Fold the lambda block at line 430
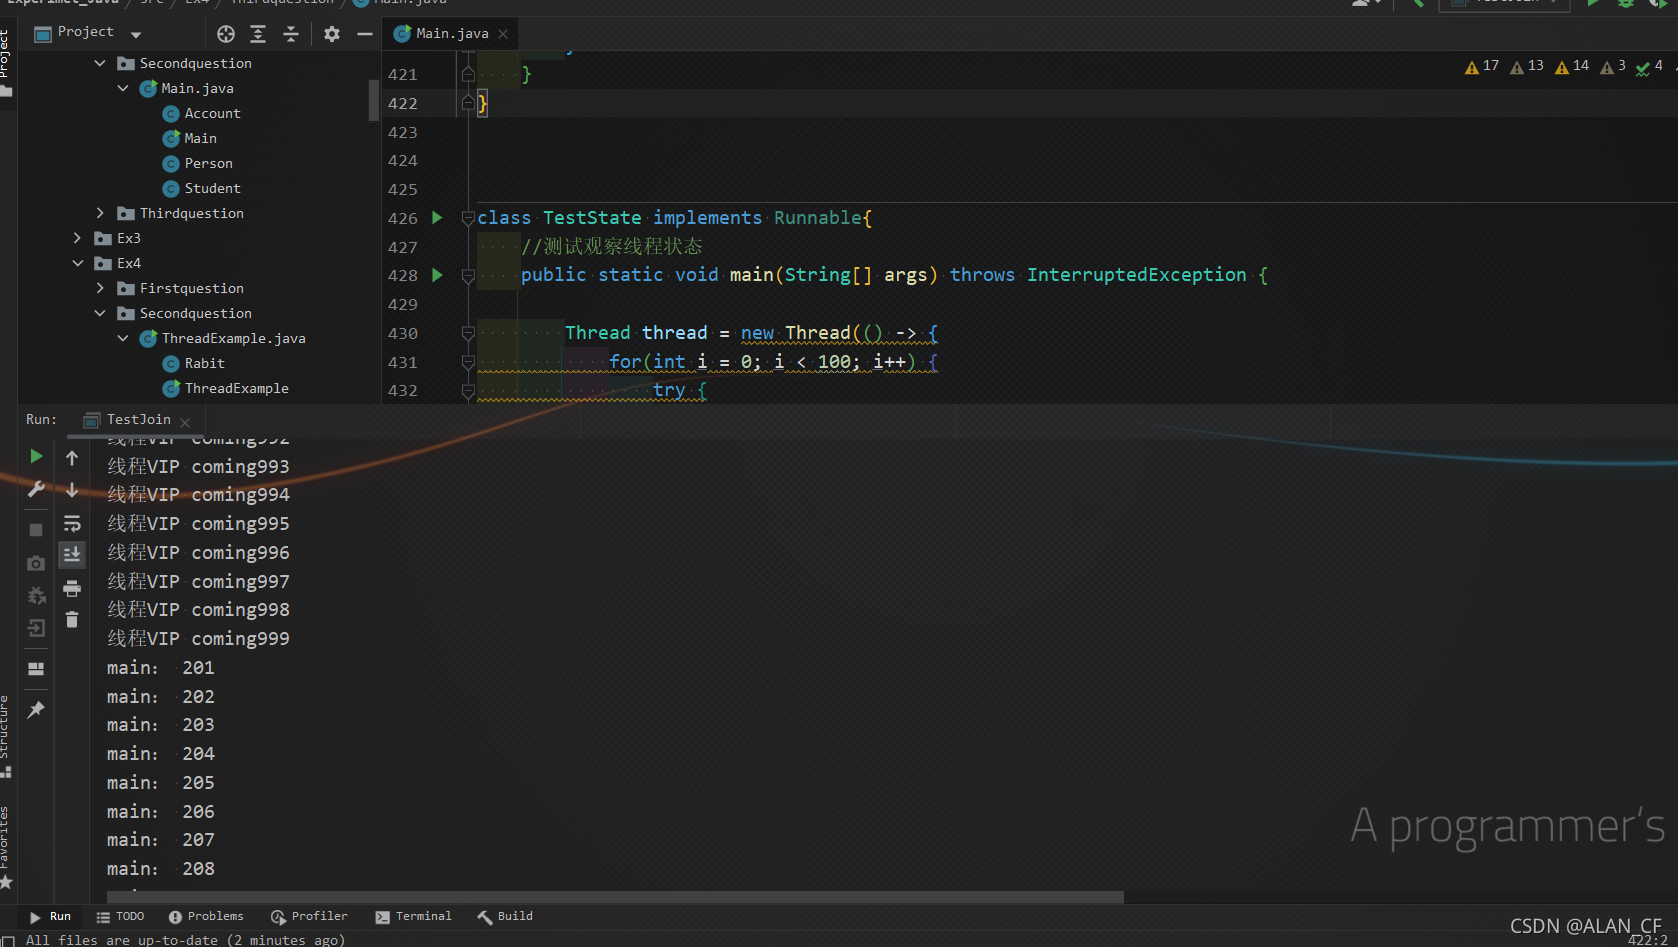 point(468,333)
